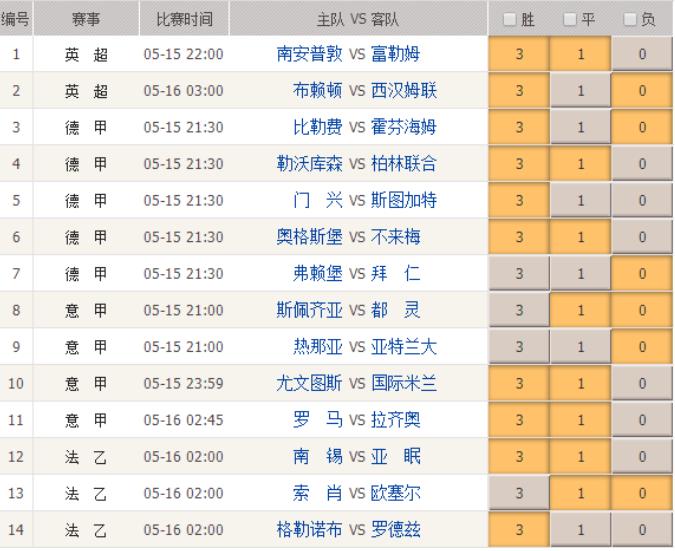Click the 英超 league label in row 1
Screen dimensions: 675x551
pyautogui.click(x=86, y=55)
